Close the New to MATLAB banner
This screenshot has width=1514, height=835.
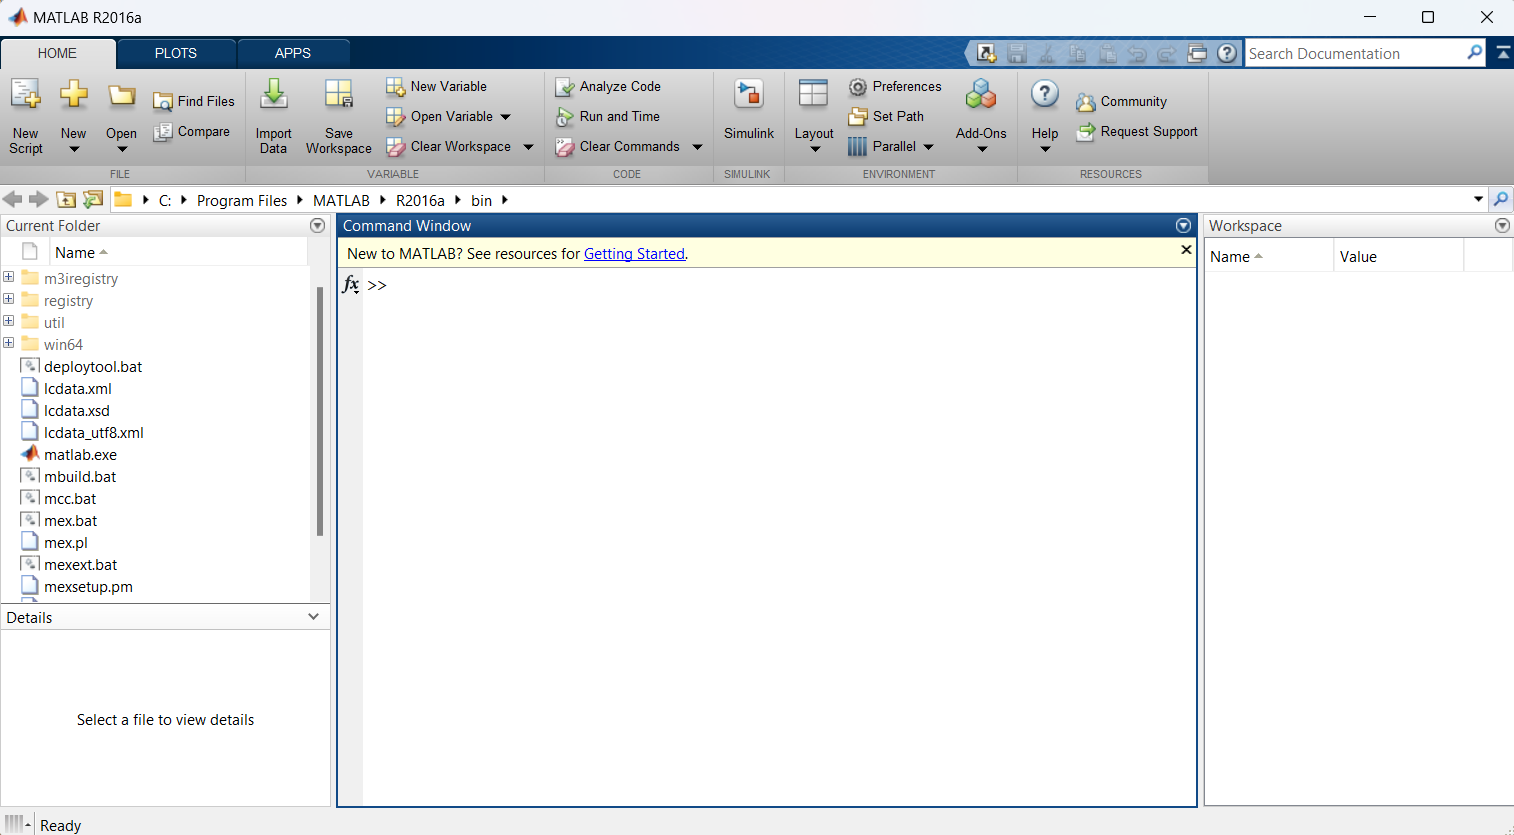coord(1186,250)
